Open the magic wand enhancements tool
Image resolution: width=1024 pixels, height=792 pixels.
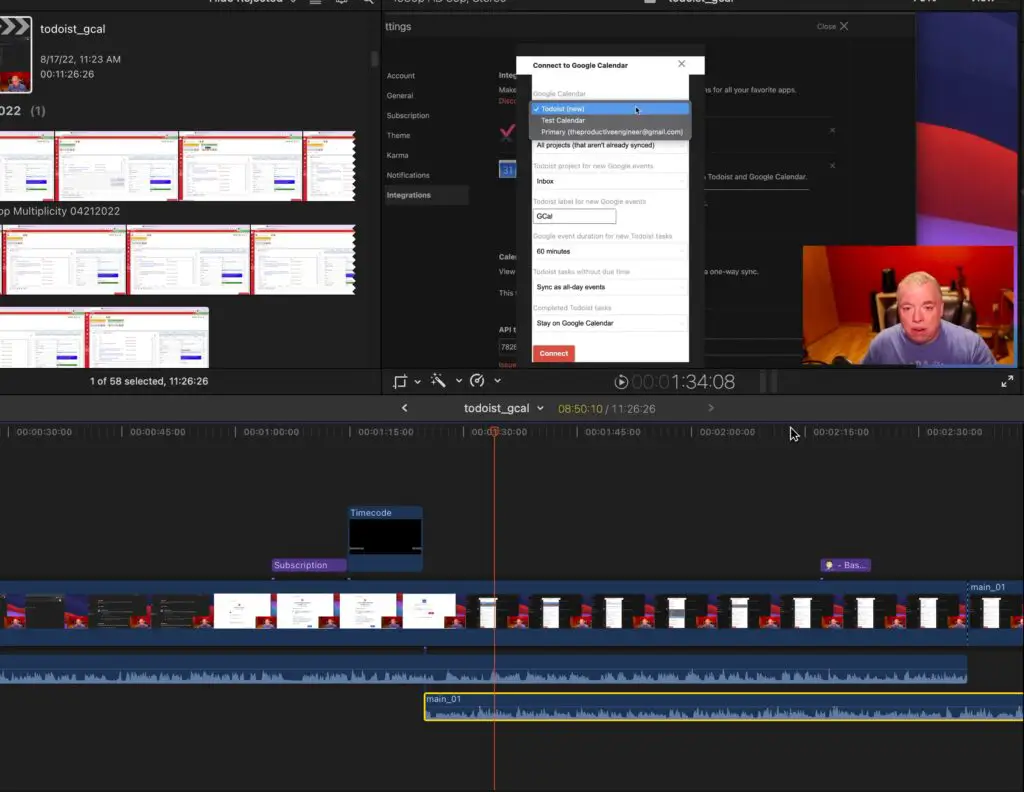pyautogui.click(x=438, y=381)
